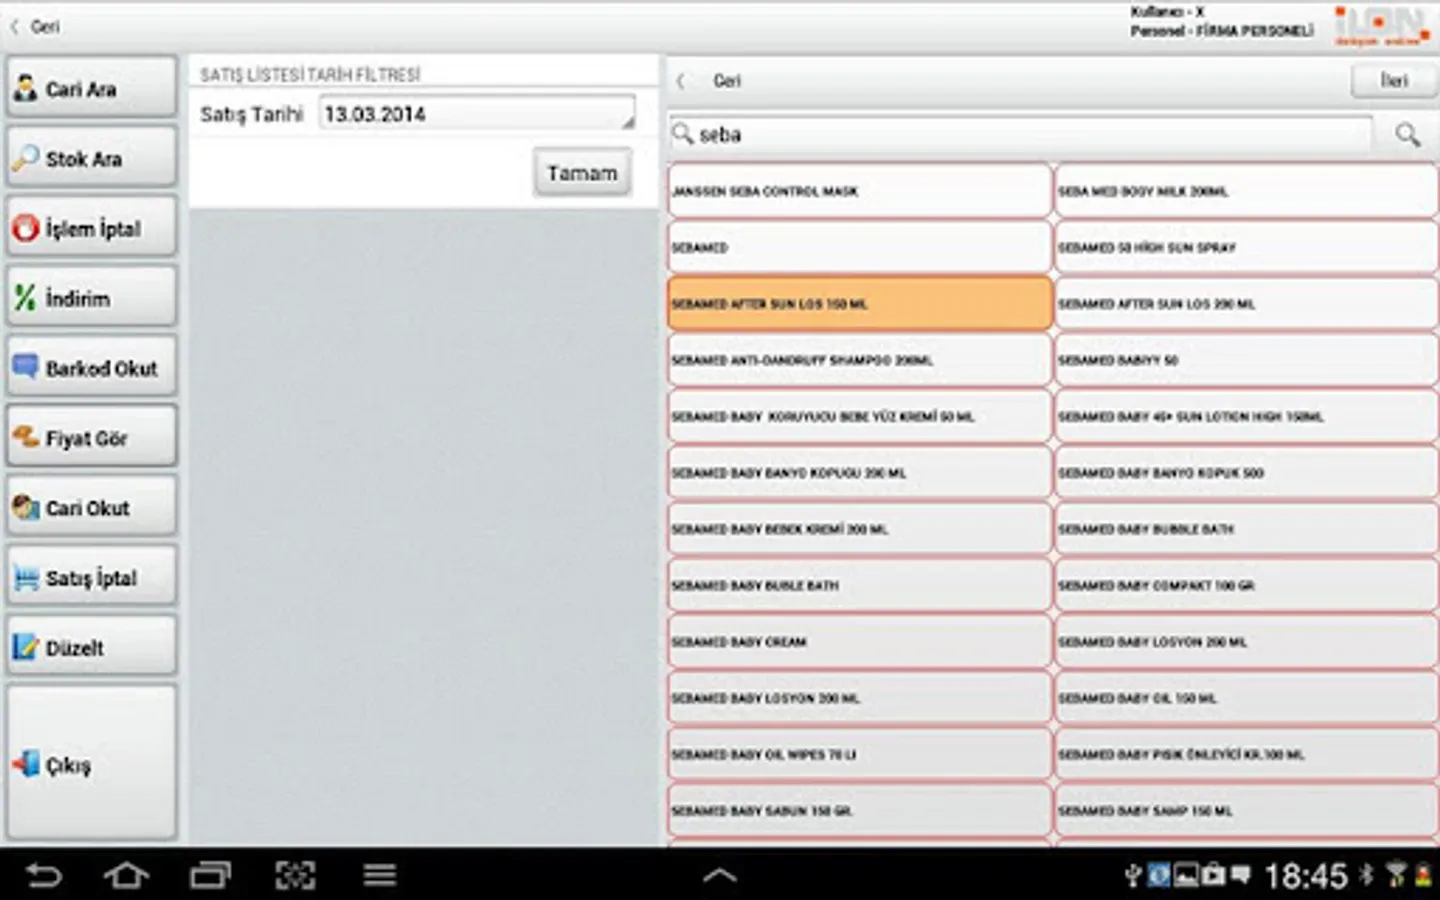Select JANSSEN SEBA CONTROL MASK
This screenshot has height=900, width=1440.
pyautogui.click(x=859, y=191)
